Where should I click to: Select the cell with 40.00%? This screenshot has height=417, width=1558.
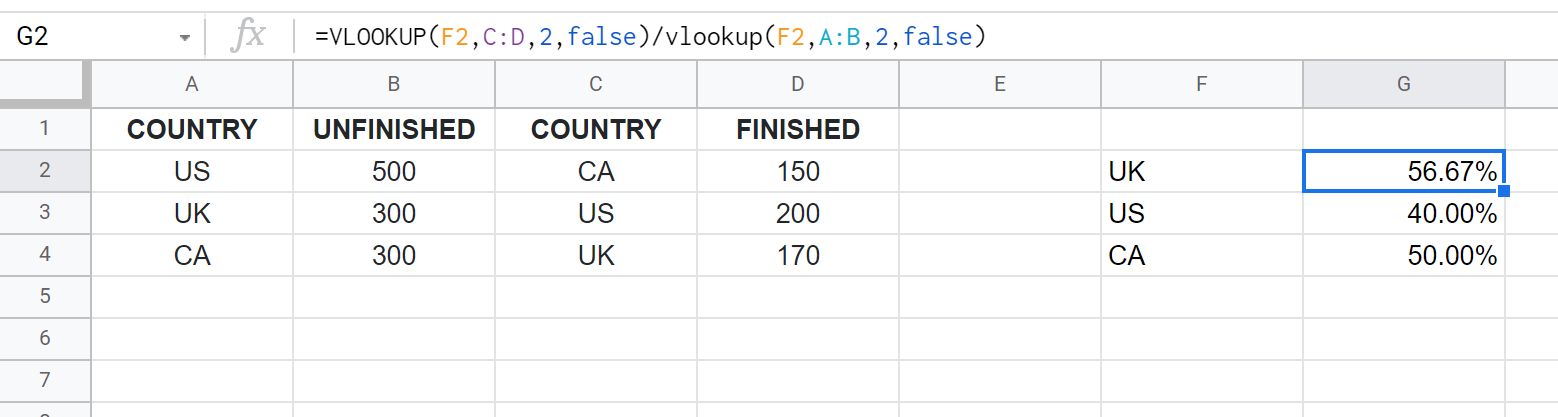[x=1403, y=213]
